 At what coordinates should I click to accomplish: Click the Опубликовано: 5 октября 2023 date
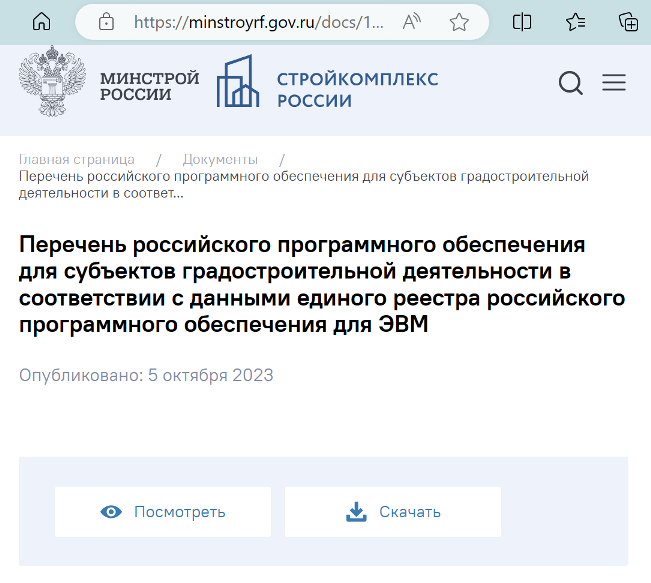pos(146,375)
